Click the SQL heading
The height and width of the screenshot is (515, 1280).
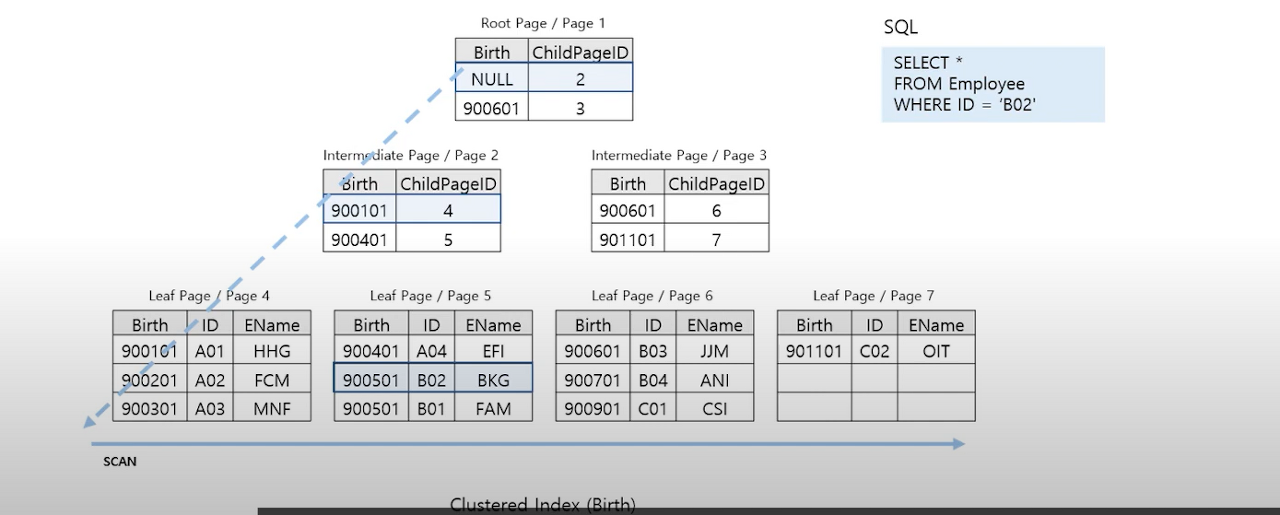click(900, 27)
